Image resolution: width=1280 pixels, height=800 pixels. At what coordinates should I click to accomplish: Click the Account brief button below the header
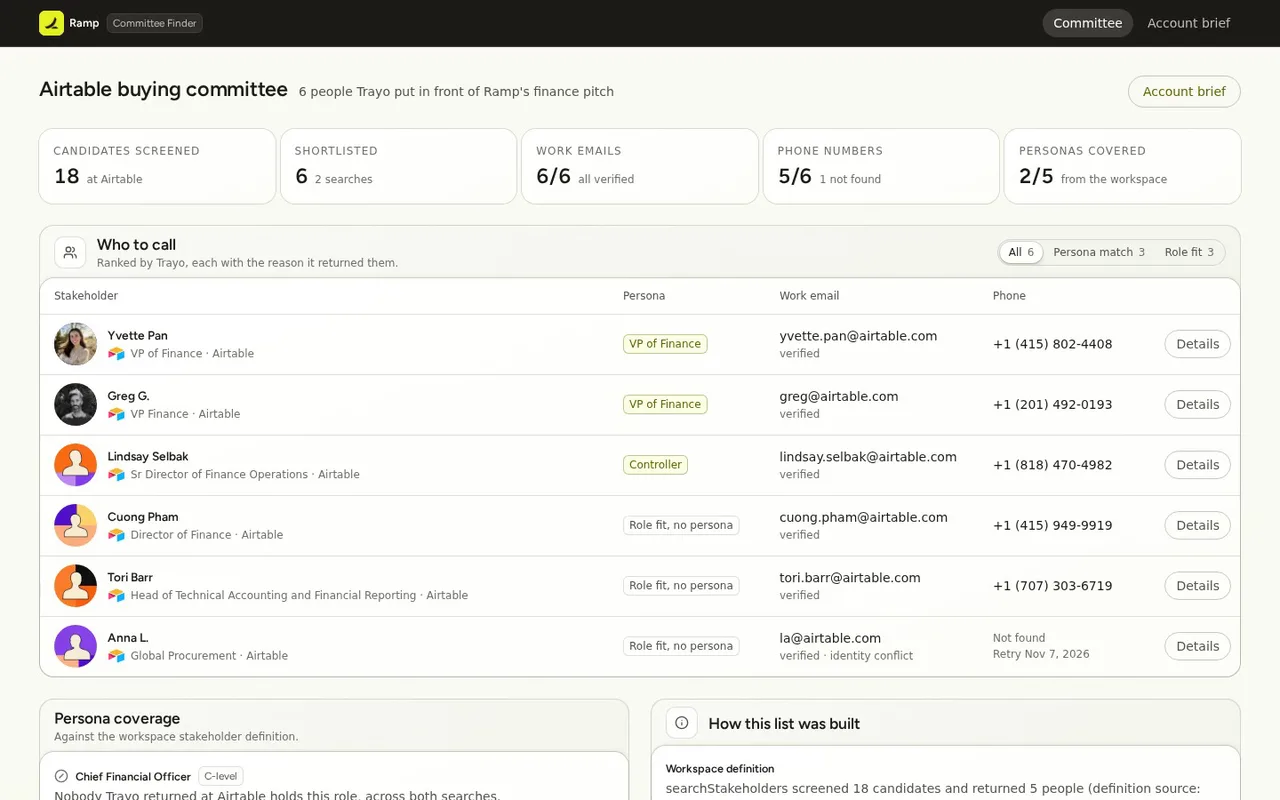pyautogui.click(x=1184, y=91)
